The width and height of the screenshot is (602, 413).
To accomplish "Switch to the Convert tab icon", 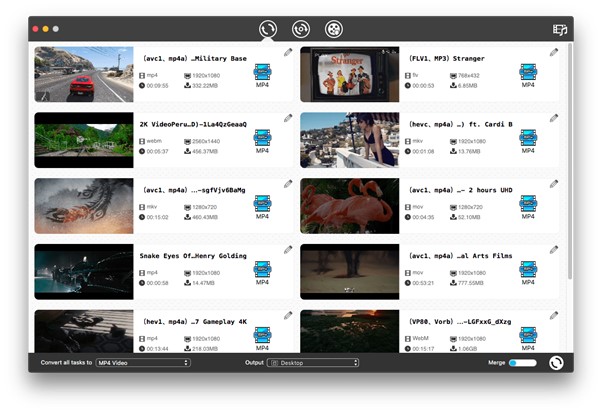I will (267, 29).
